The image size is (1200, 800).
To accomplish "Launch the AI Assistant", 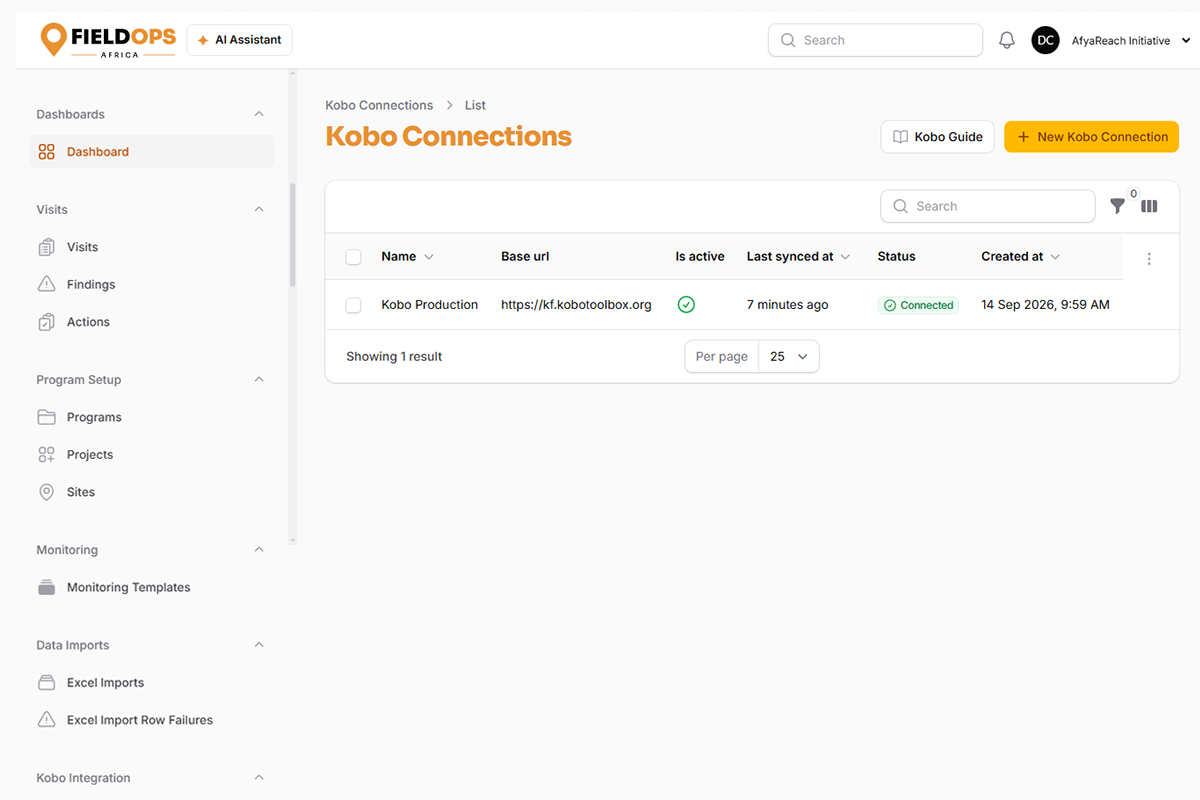I will click(x=240, y=40).
